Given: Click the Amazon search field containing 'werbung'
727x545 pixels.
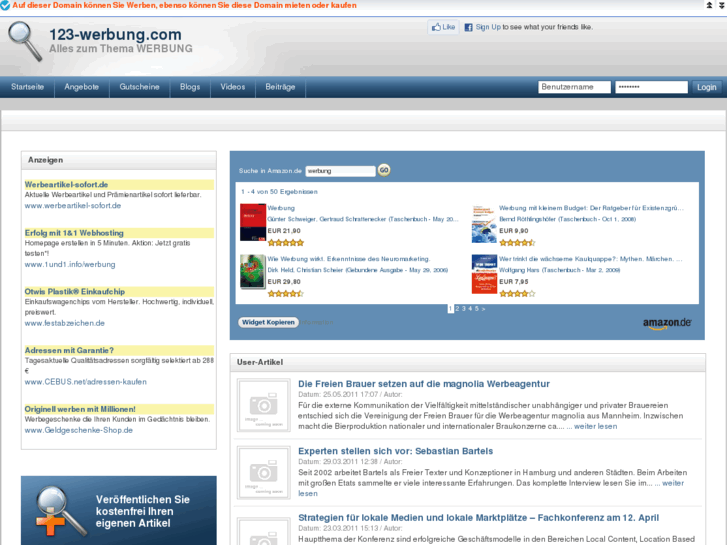Looking at the screenshot, I should coord(340,171).
